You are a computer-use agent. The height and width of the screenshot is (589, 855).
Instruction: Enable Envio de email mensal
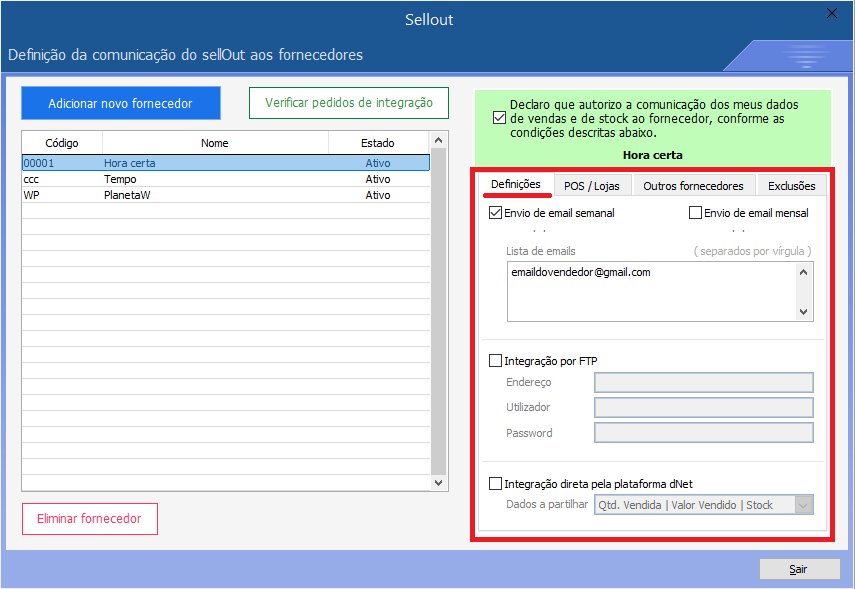[696, 213]
